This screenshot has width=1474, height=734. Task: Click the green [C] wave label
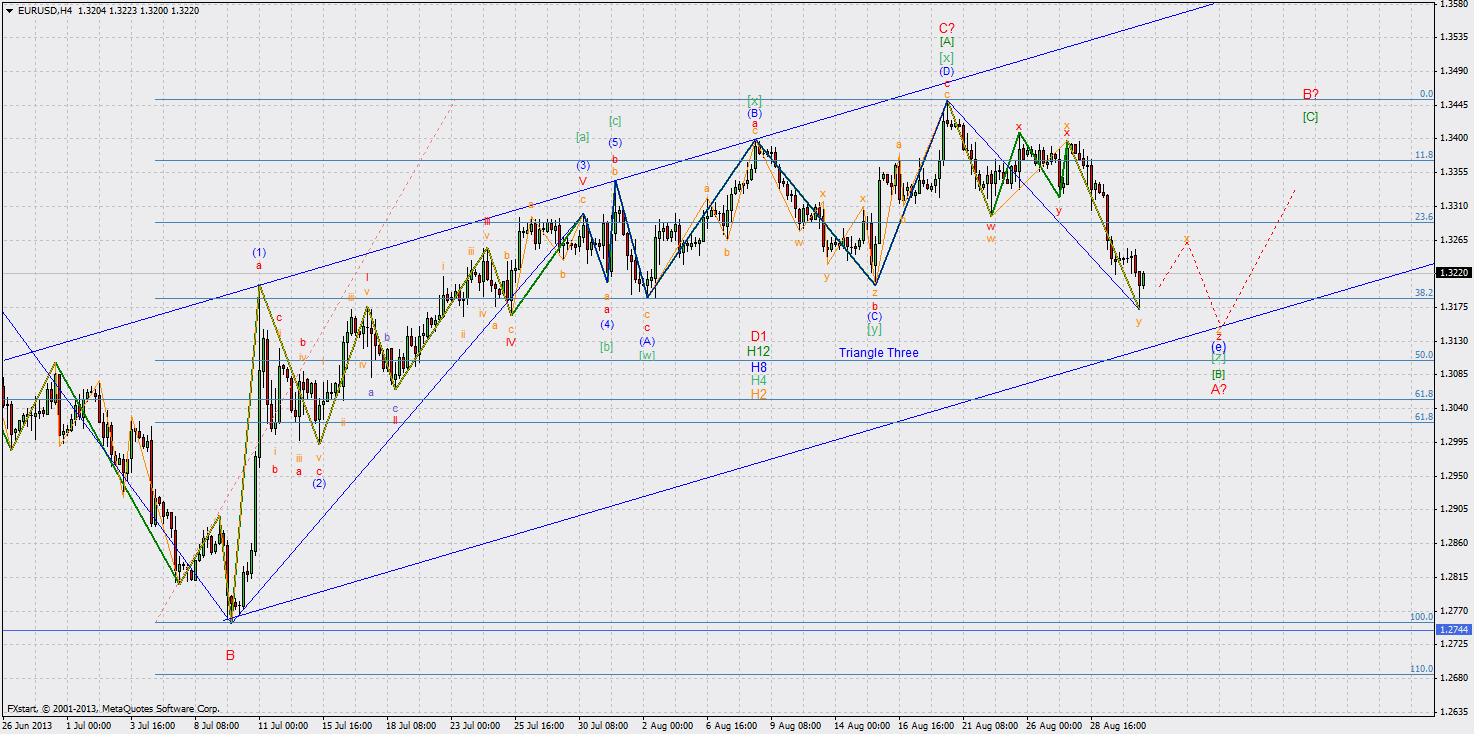(1310, 116)
